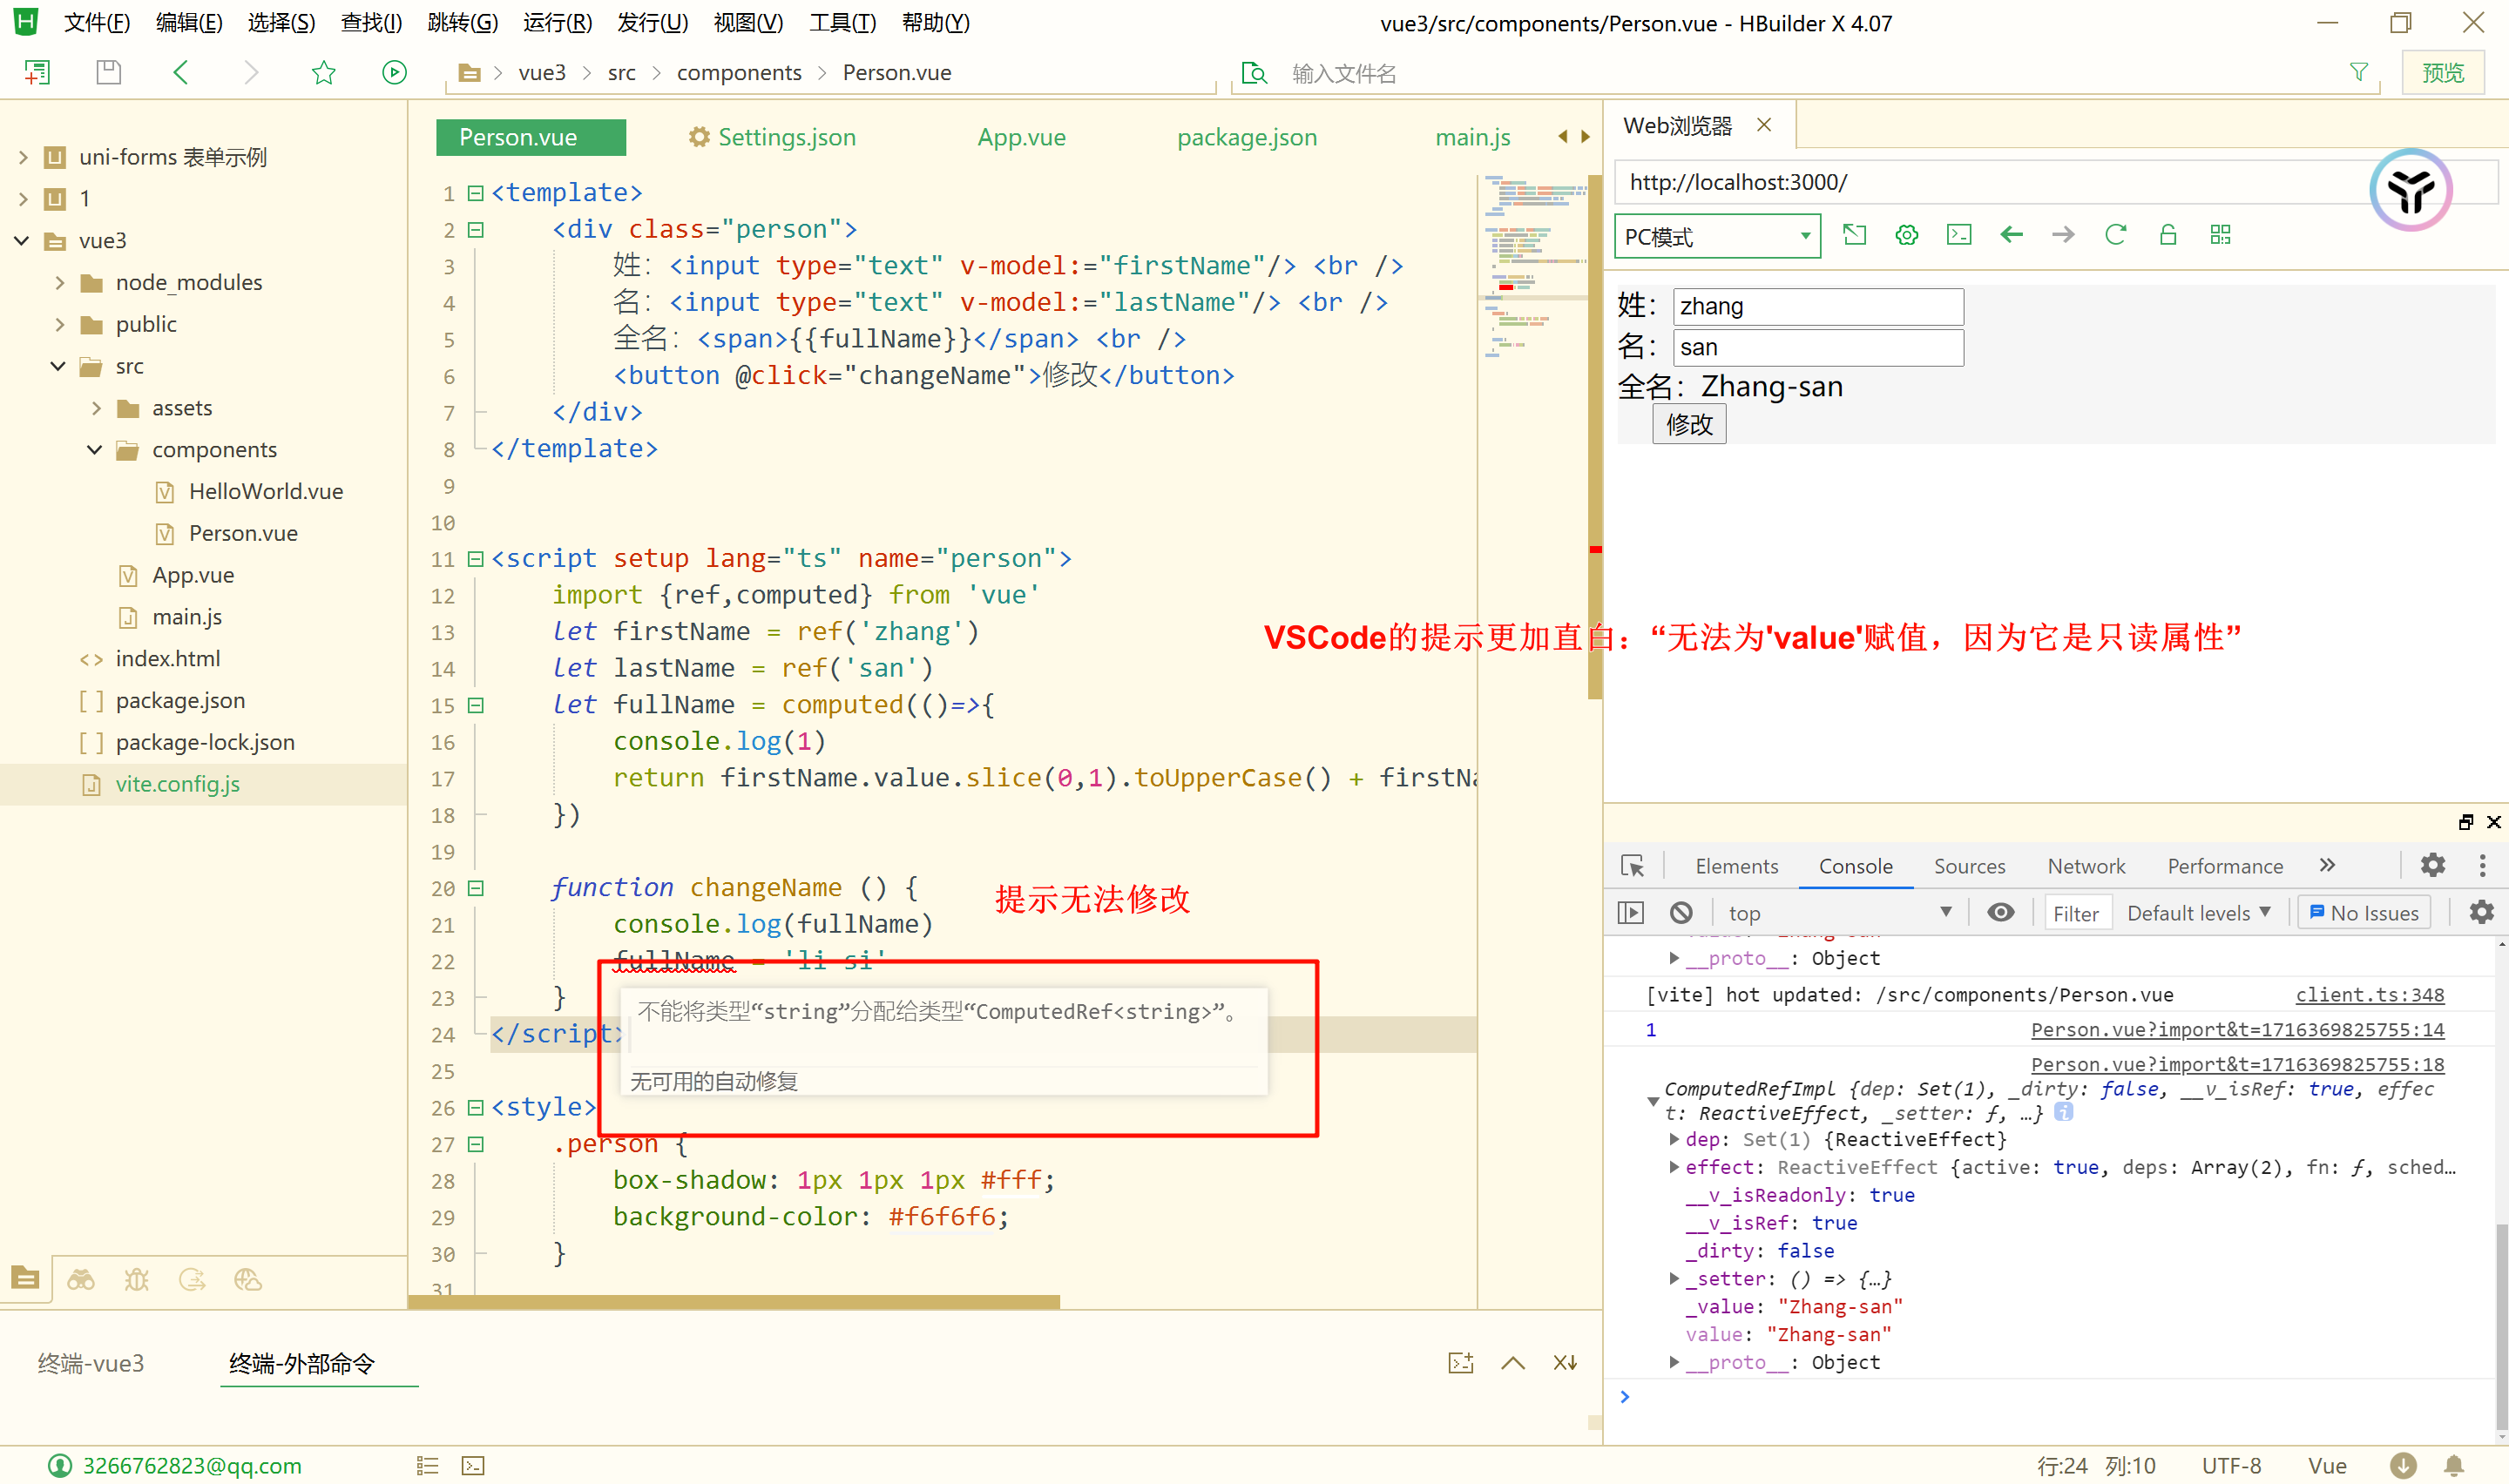Open the PC模式 device mode dropdown
Viewport: 2509px width, 1484px height.
tap(1717, 237)
